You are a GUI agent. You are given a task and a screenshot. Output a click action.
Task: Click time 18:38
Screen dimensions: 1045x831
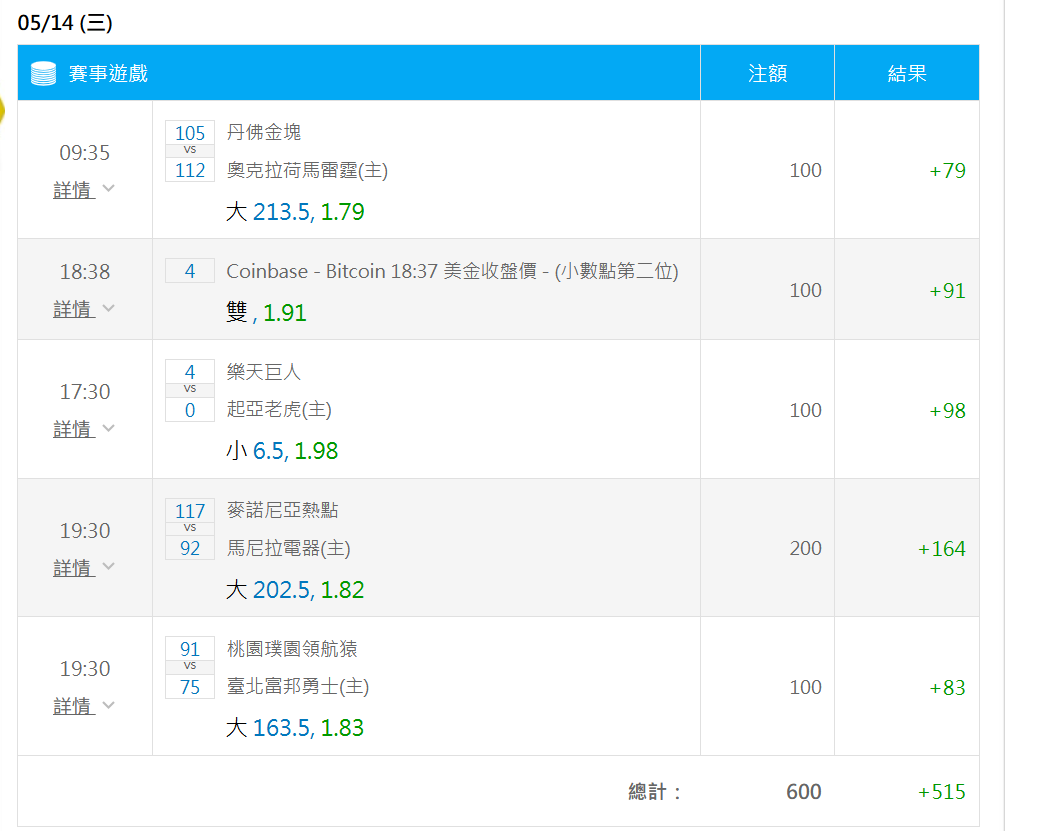[85, 272]
